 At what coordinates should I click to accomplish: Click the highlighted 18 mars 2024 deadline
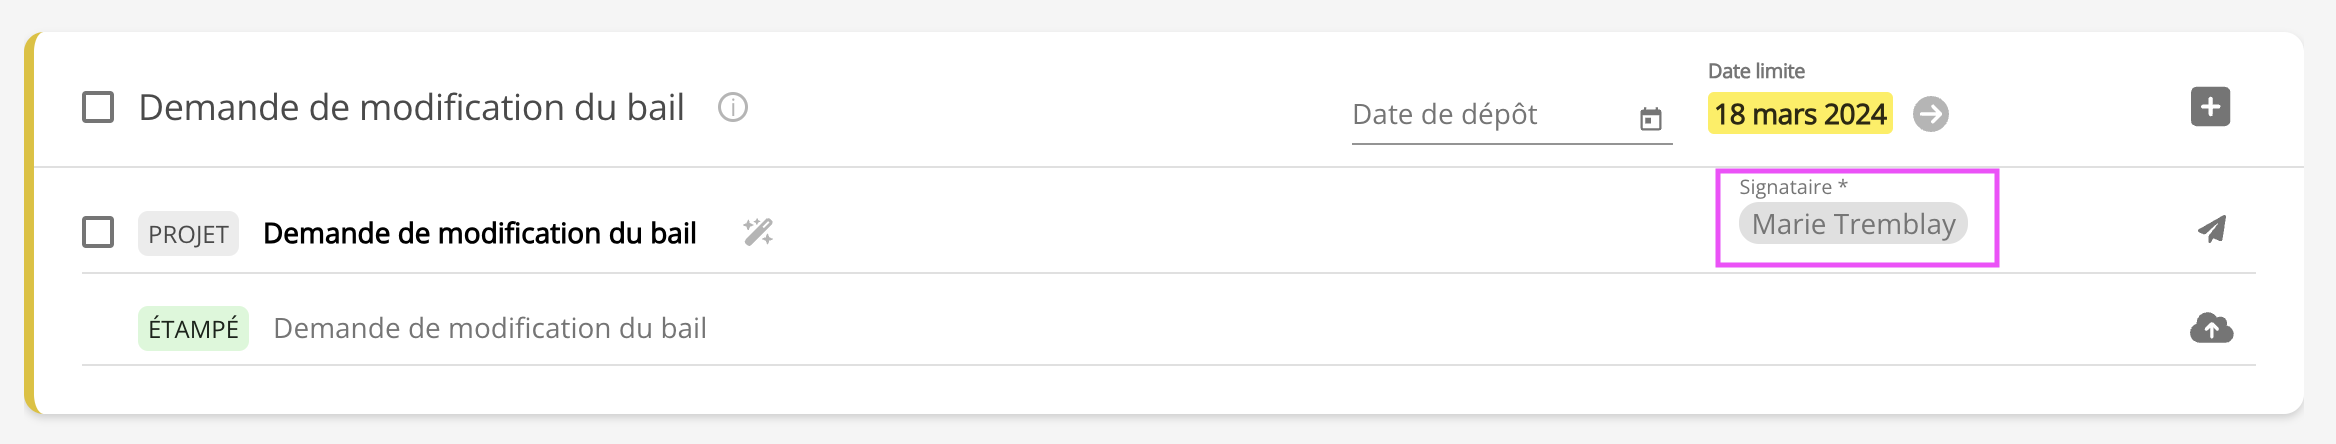pyautogui.click(x=1800, y=114)
